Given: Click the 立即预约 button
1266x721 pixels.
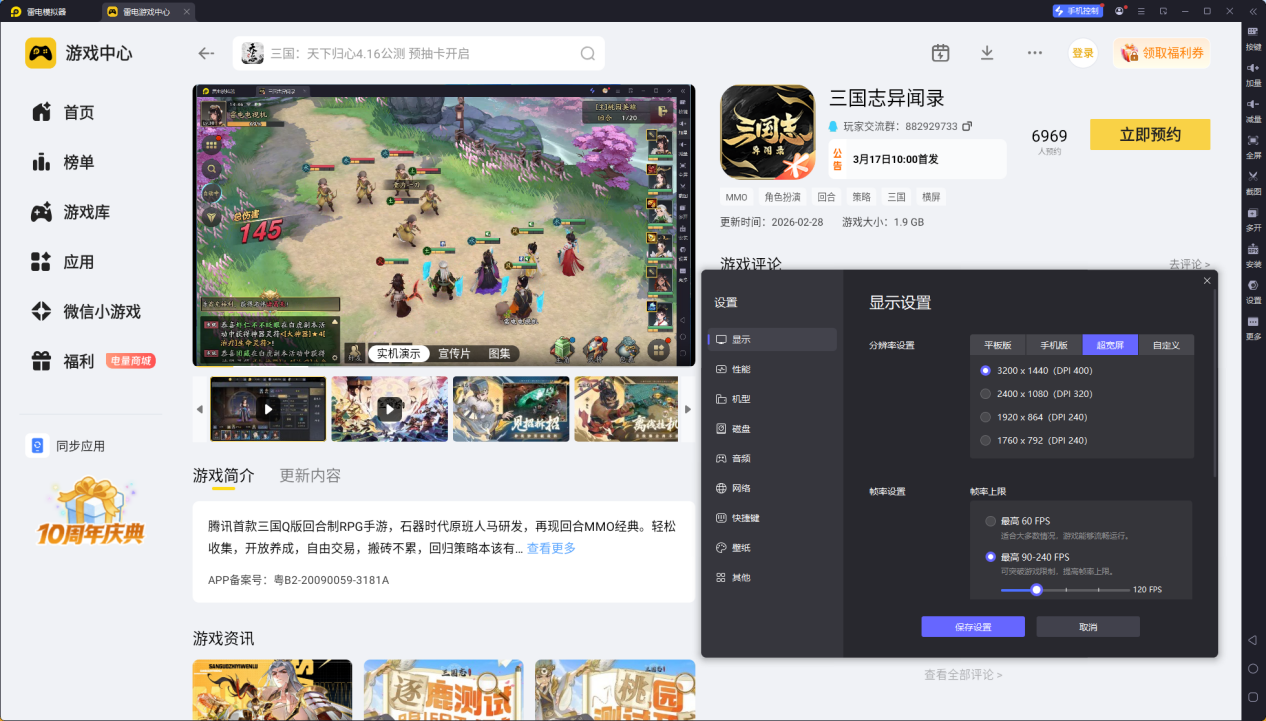Looking at the screenshot, I should pos(1150,135).
